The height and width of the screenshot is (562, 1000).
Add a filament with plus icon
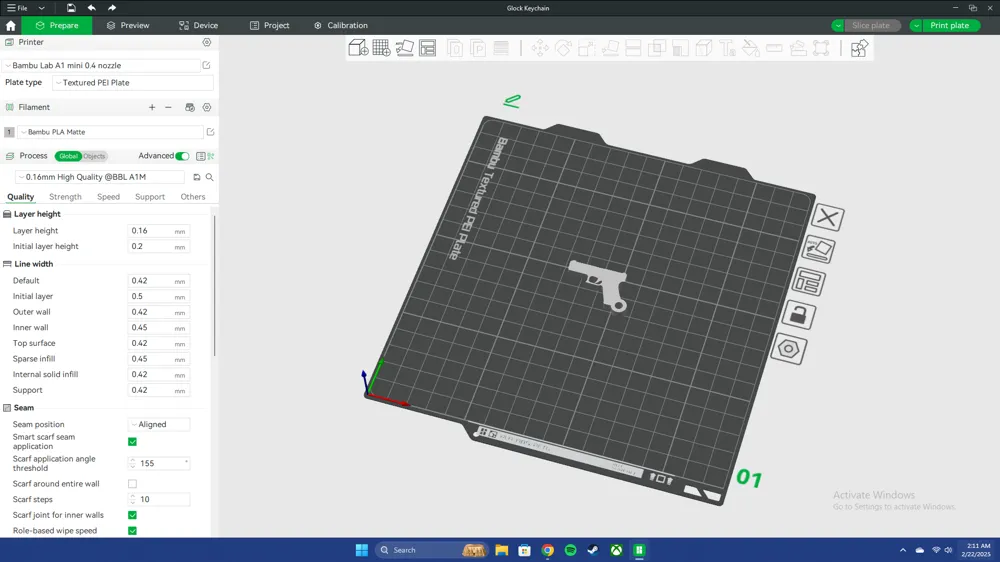point(152,107)
